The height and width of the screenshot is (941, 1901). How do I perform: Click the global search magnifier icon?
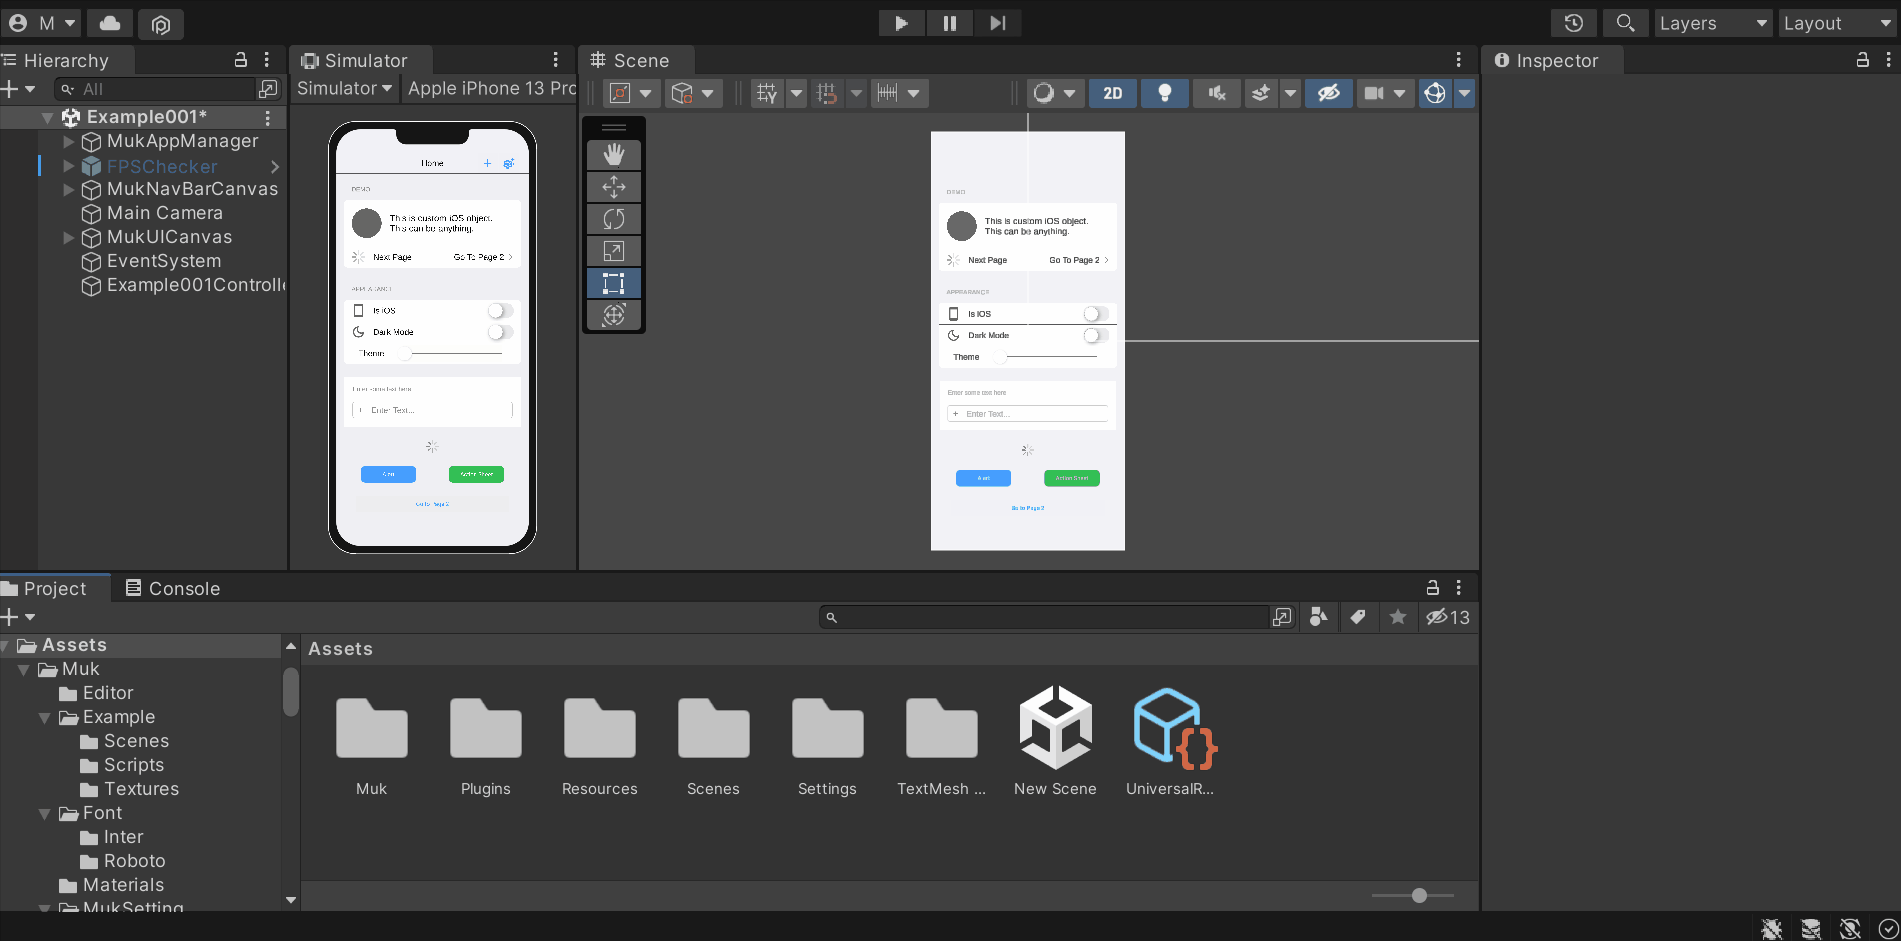click(1625, 23)
